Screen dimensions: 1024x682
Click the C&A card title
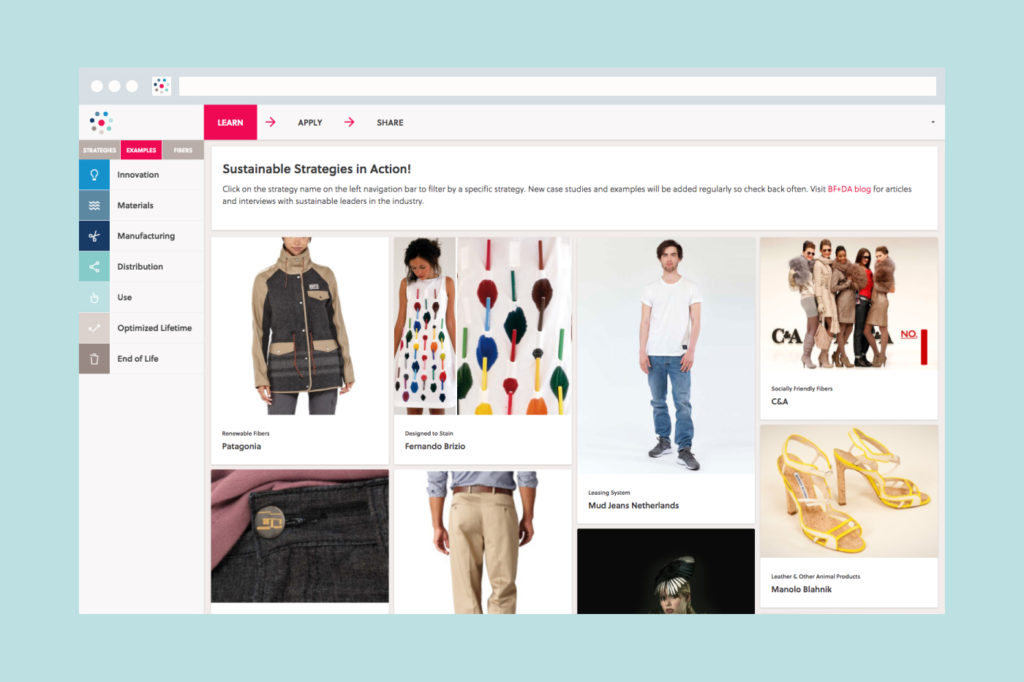coord(780,401)
